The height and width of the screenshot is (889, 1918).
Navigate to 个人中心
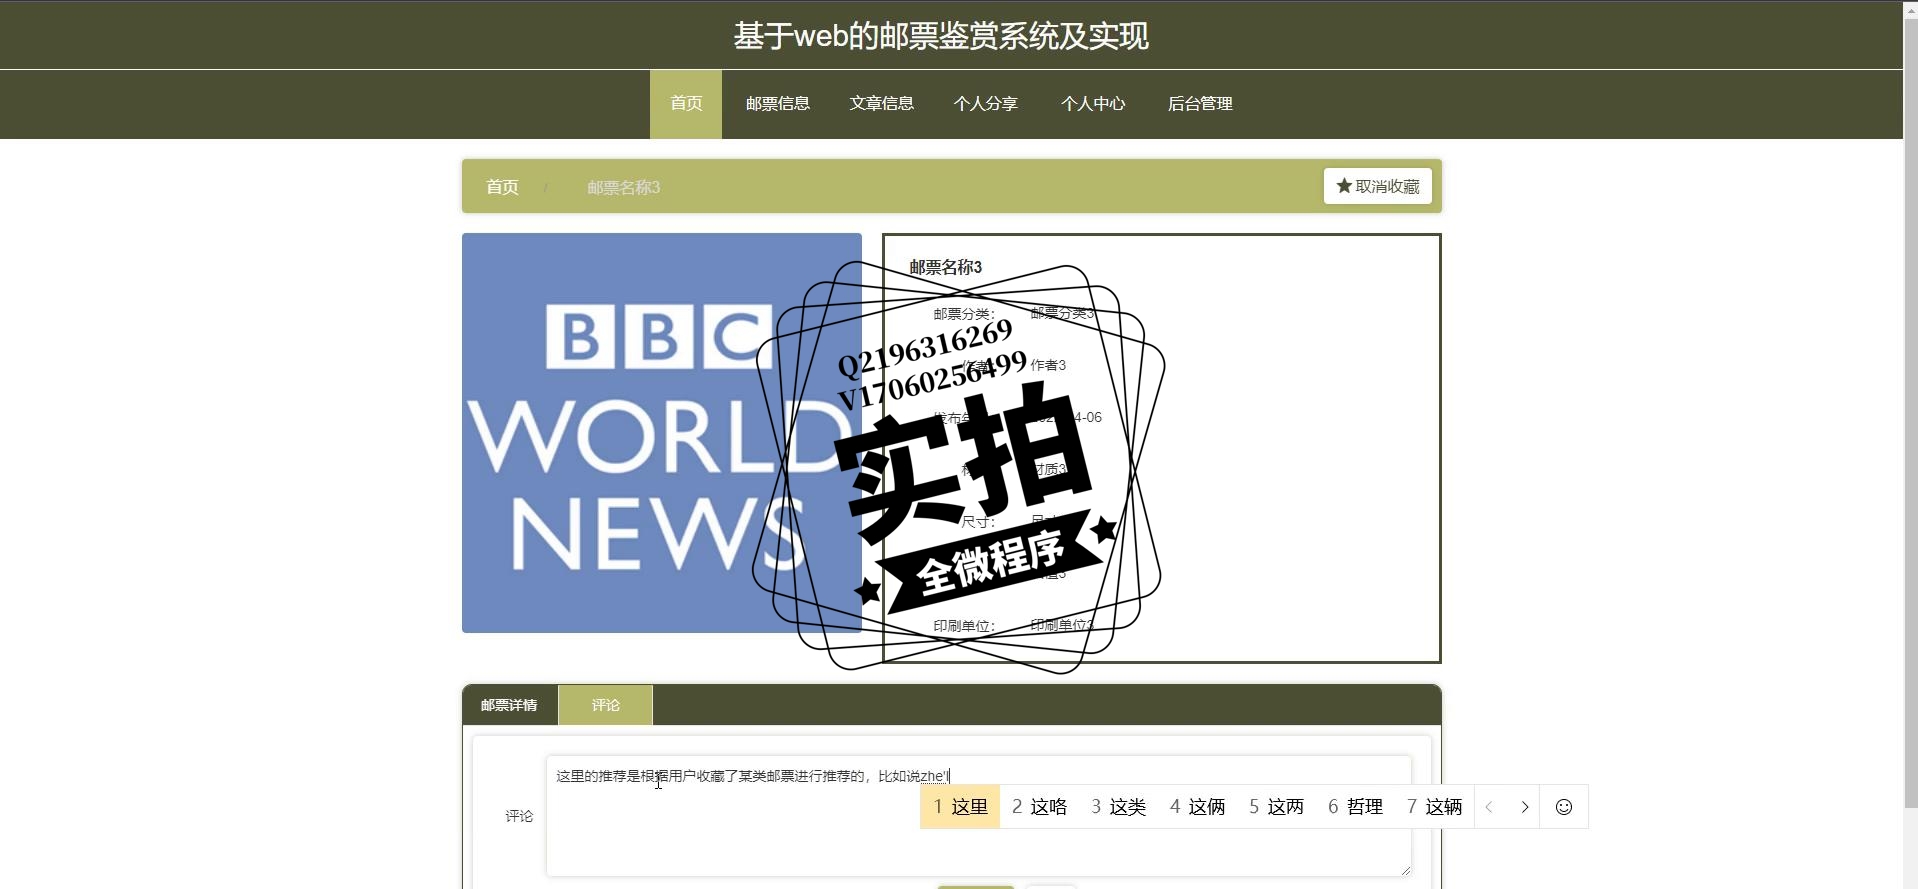(1093, 104)
